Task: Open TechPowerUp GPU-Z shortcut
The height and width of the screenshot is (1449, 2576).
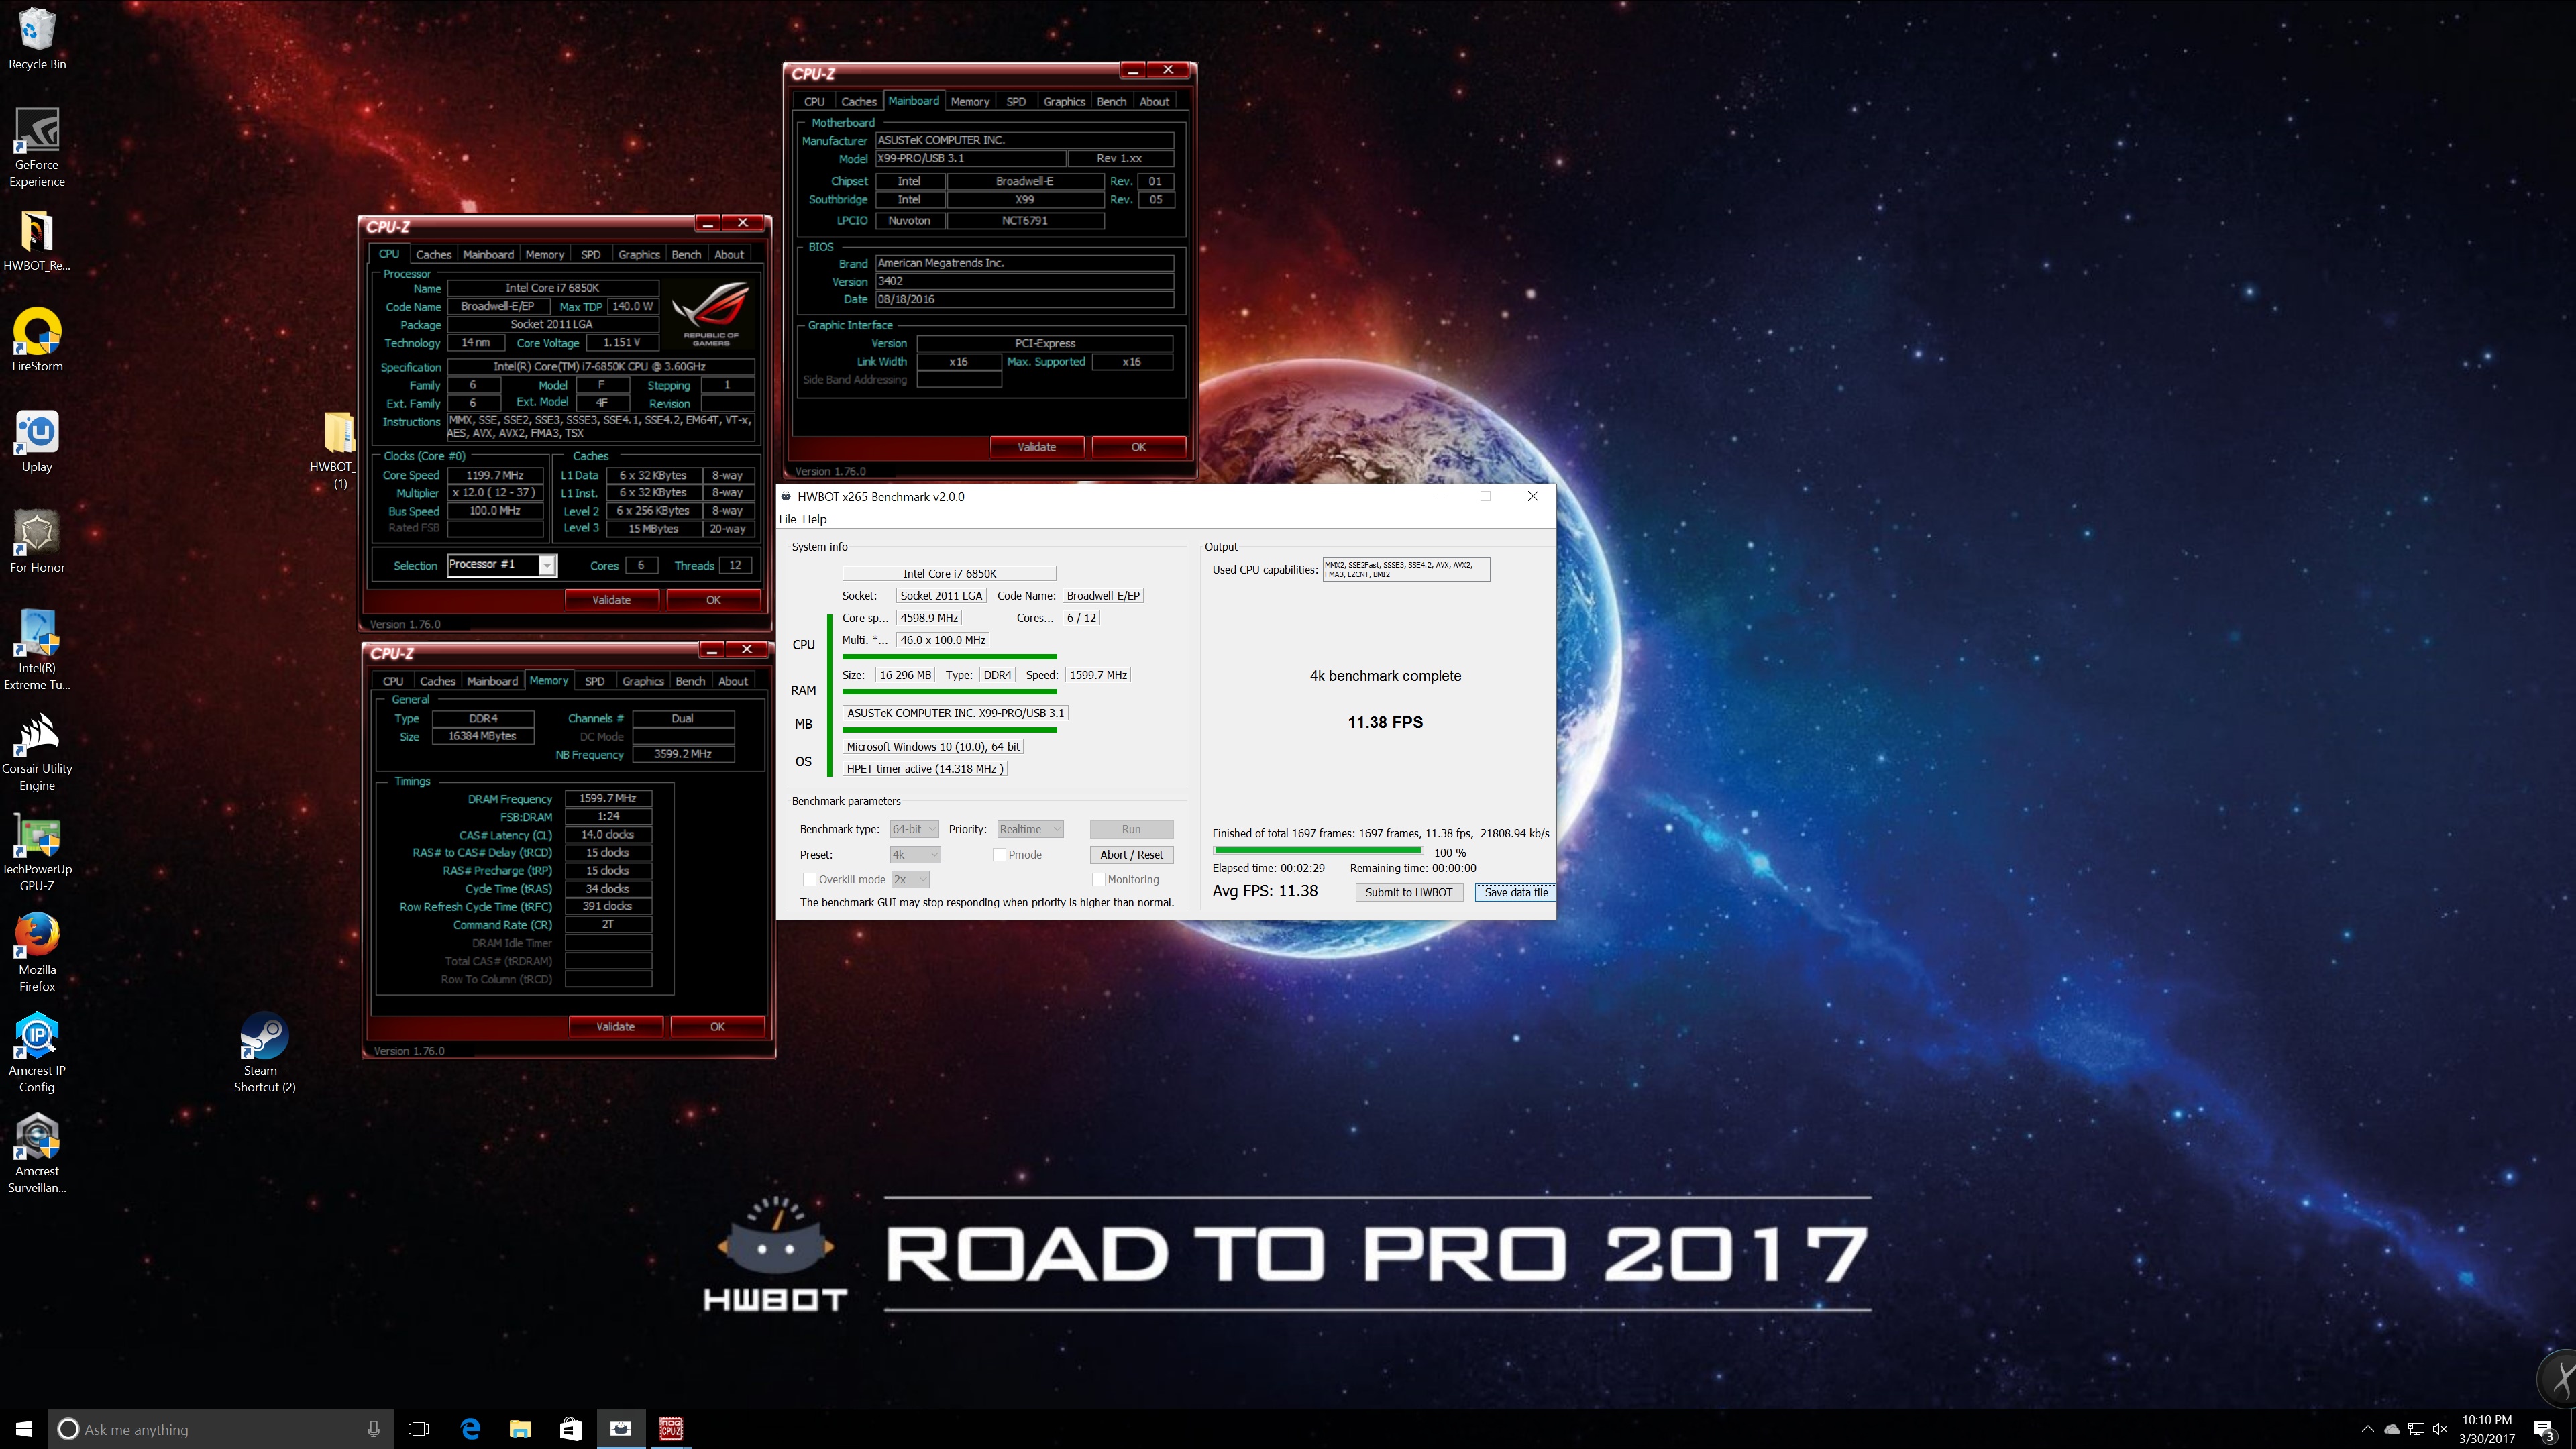Action: pos(37,852)
